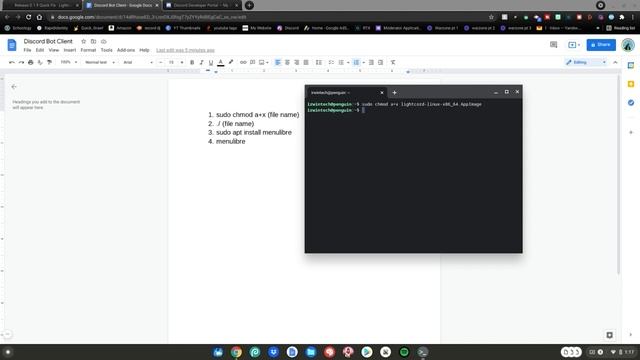
Task: Toggle underline formatting
Action: pos(211,62)
